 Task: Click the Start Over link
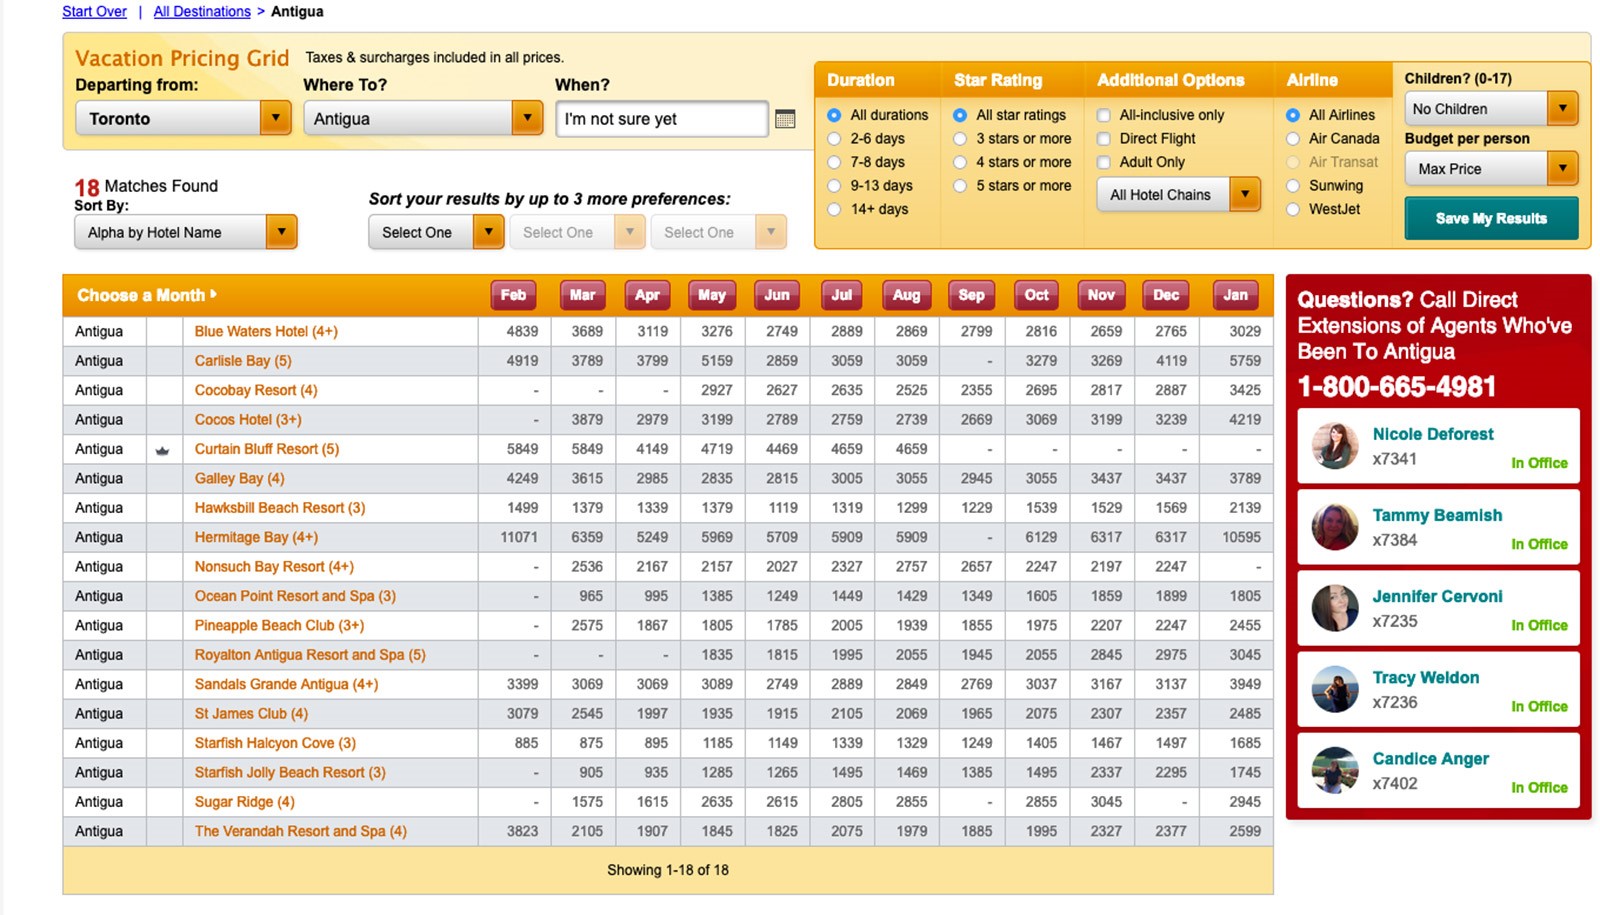click(x=94, y=12)
